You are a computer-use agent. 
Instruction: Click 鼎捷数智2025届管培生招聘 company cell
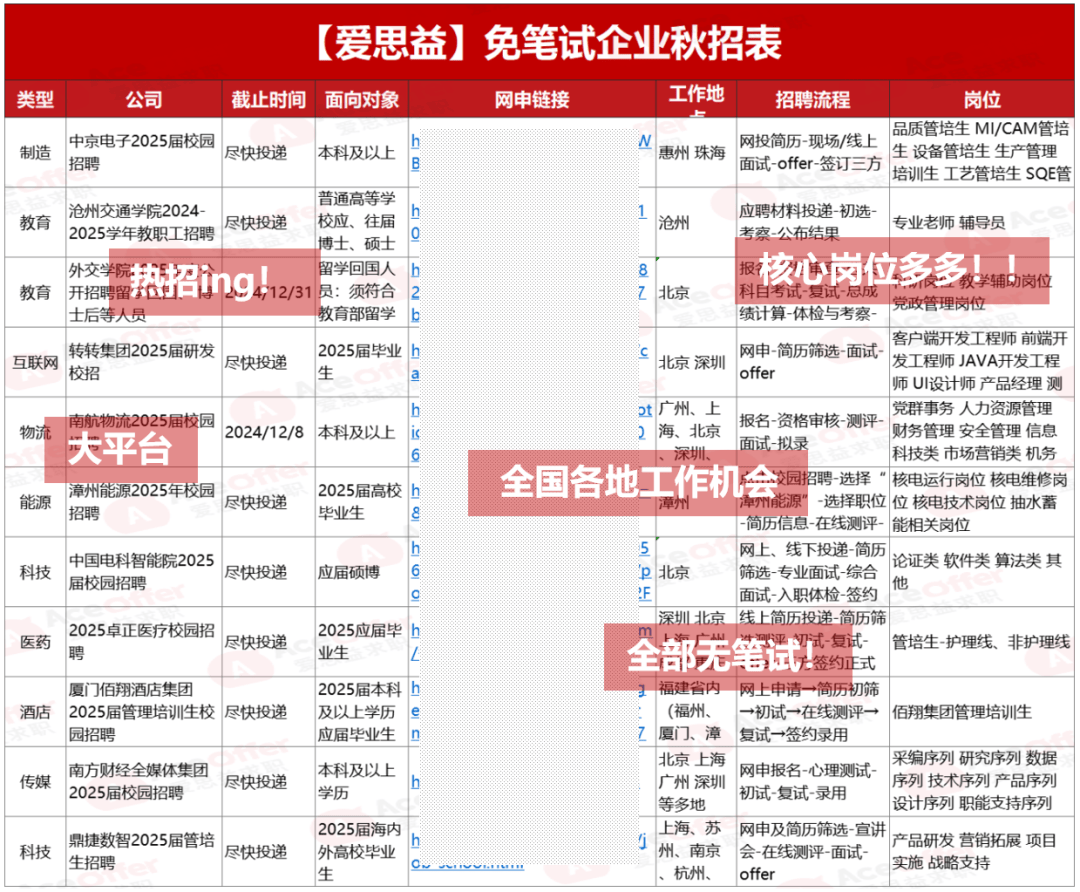[x=144, y=851]
